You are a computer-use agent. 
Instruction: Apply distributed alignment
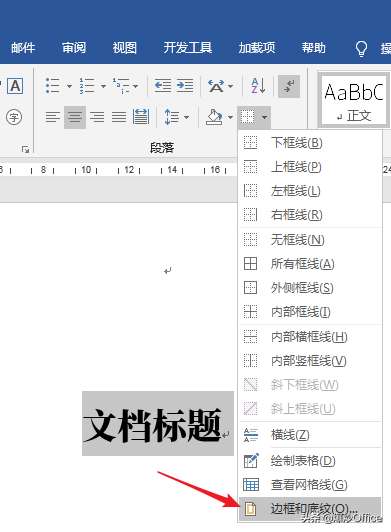click(141, 117)
